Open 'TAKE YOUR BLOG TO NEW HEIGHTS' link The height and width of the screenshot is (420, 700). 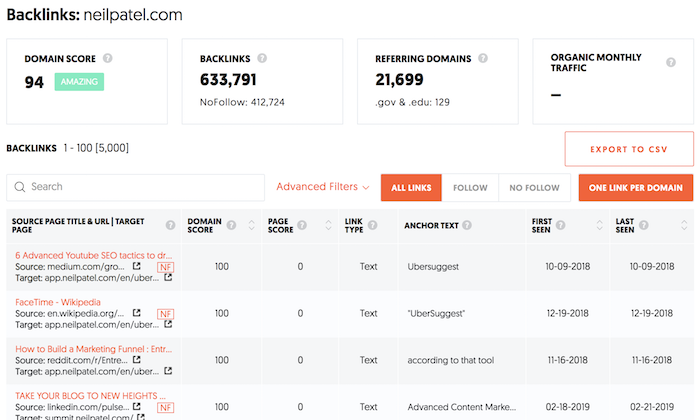(x=90, y=395)
